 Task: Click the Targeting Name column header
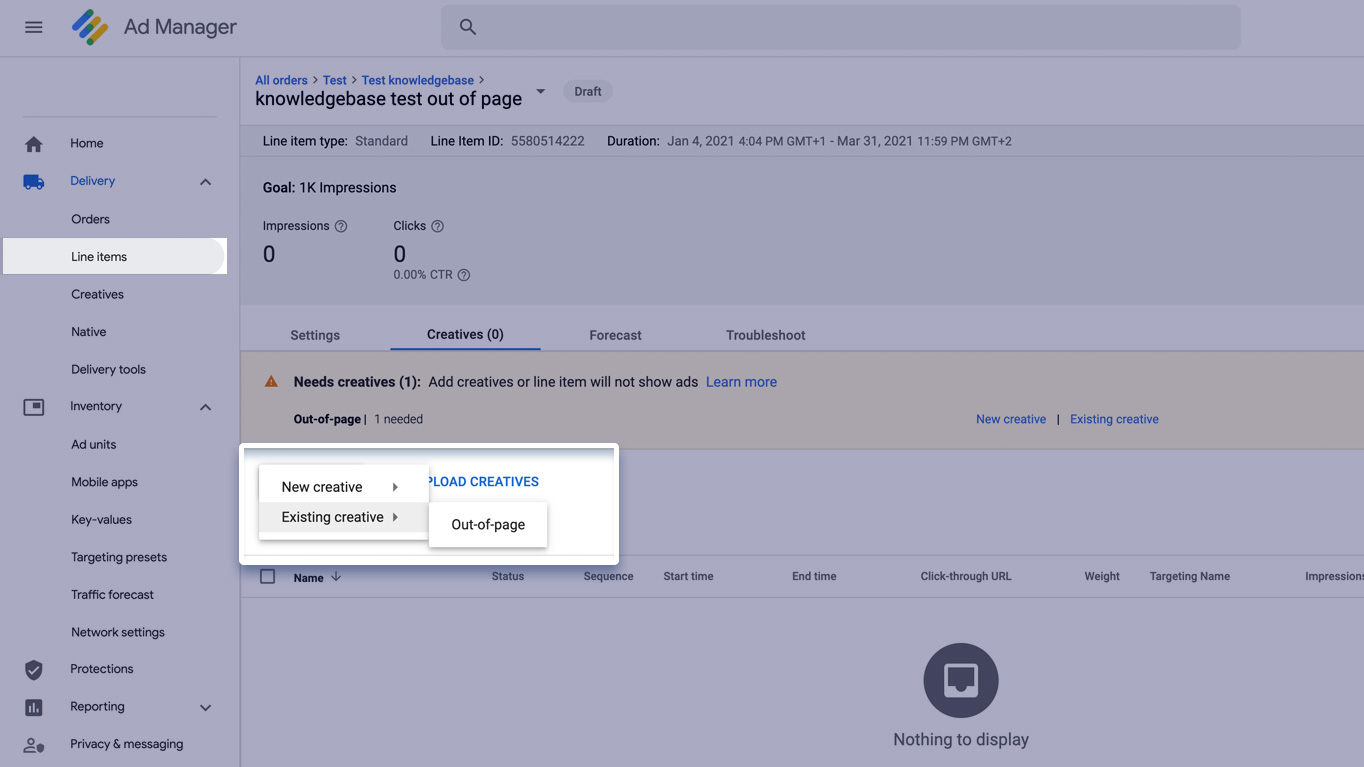[1189, 576]
